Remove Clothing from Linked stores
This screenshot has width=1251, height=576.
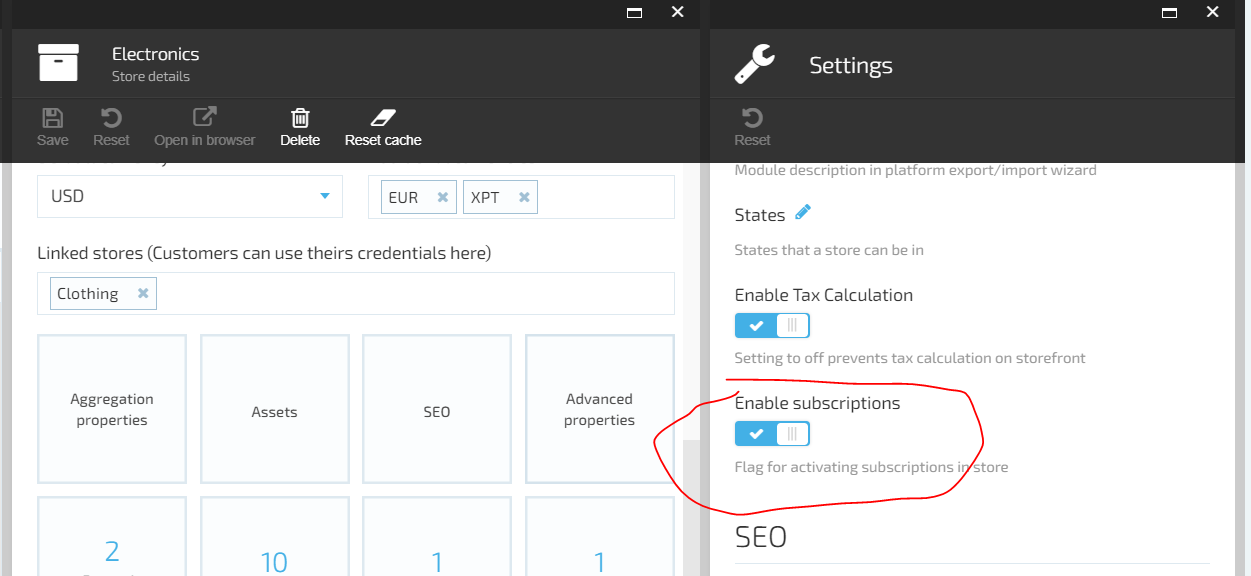click(143, 293)
